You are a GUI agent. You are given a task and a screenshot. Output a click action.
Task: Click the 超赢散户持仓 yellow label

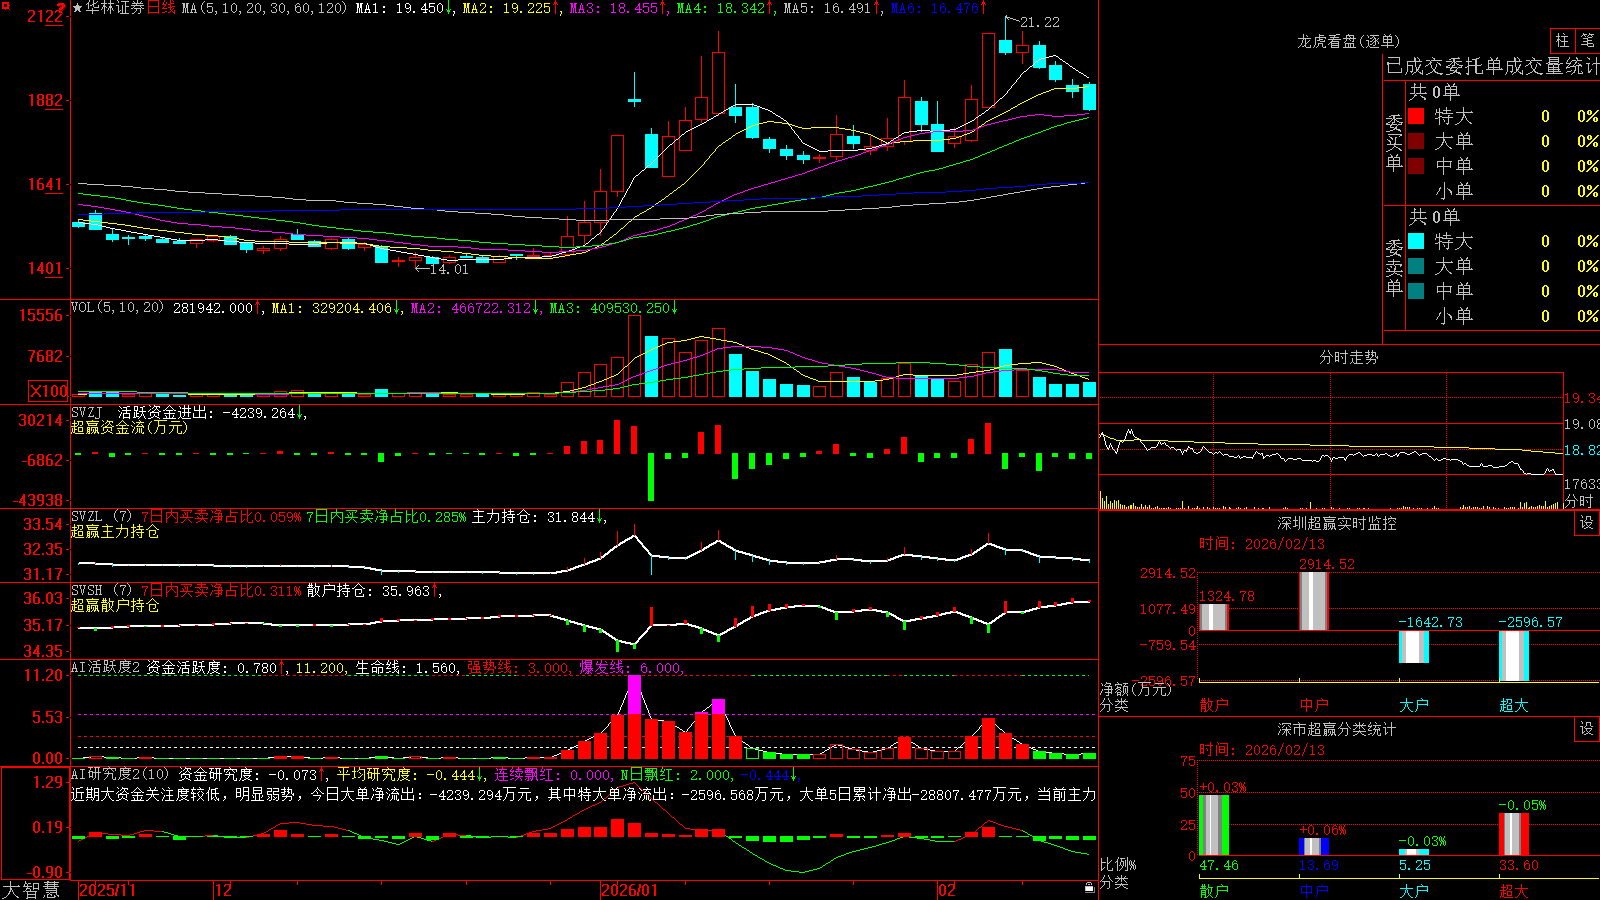coord(115,605)
